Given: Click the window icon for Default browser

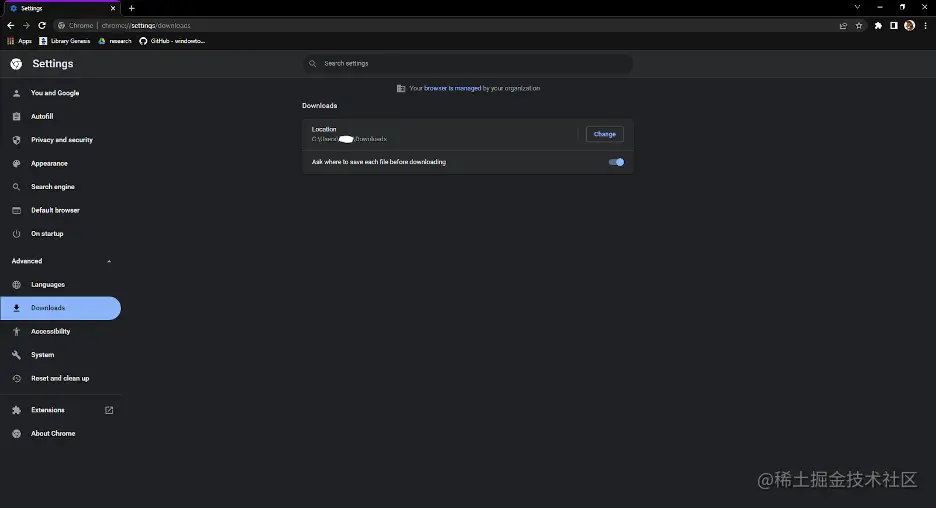Looking at the screenshot, I should pos(17,210).
